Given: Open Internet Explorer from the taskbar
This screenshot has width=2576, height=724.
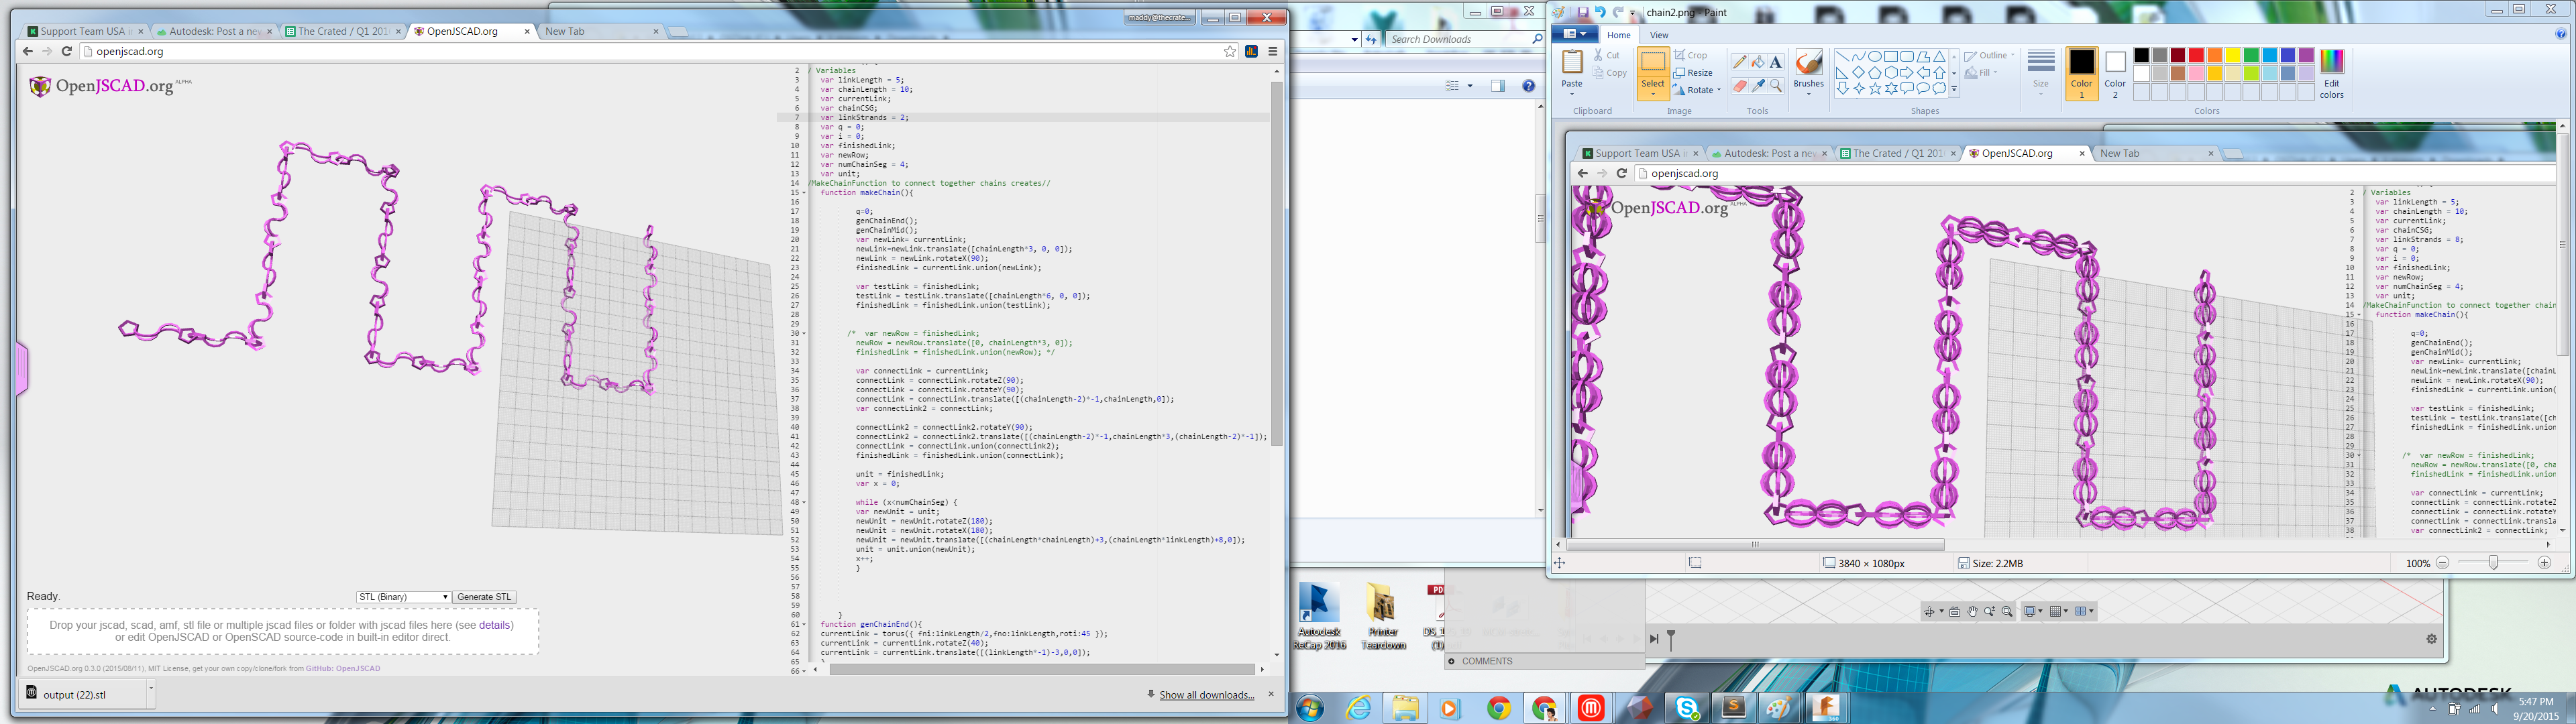Looking at the screenshot, I should 1358,708.
